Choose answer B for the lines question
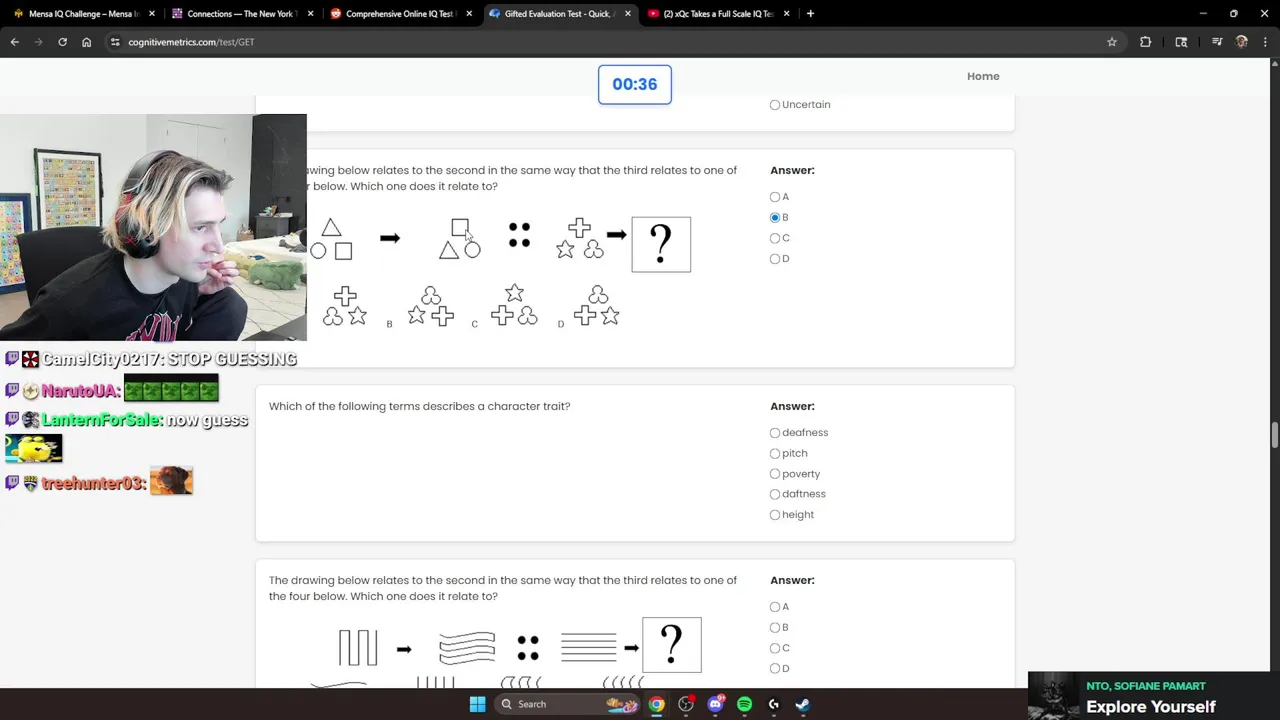The height and width of the screenshot is (720, 1280). pyautogui.click(x=775, y=627)
